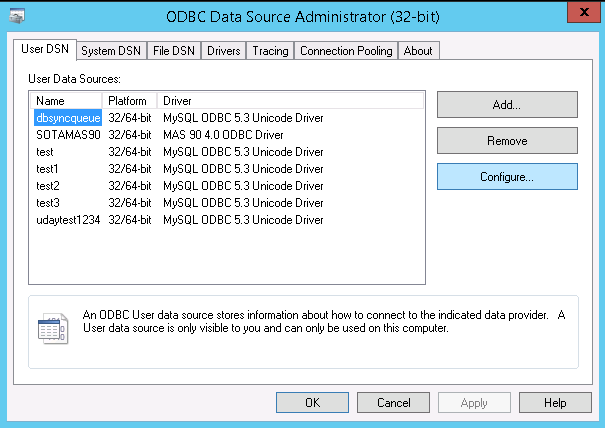Select the Connection Pooling tab

(x=346, y=51)
